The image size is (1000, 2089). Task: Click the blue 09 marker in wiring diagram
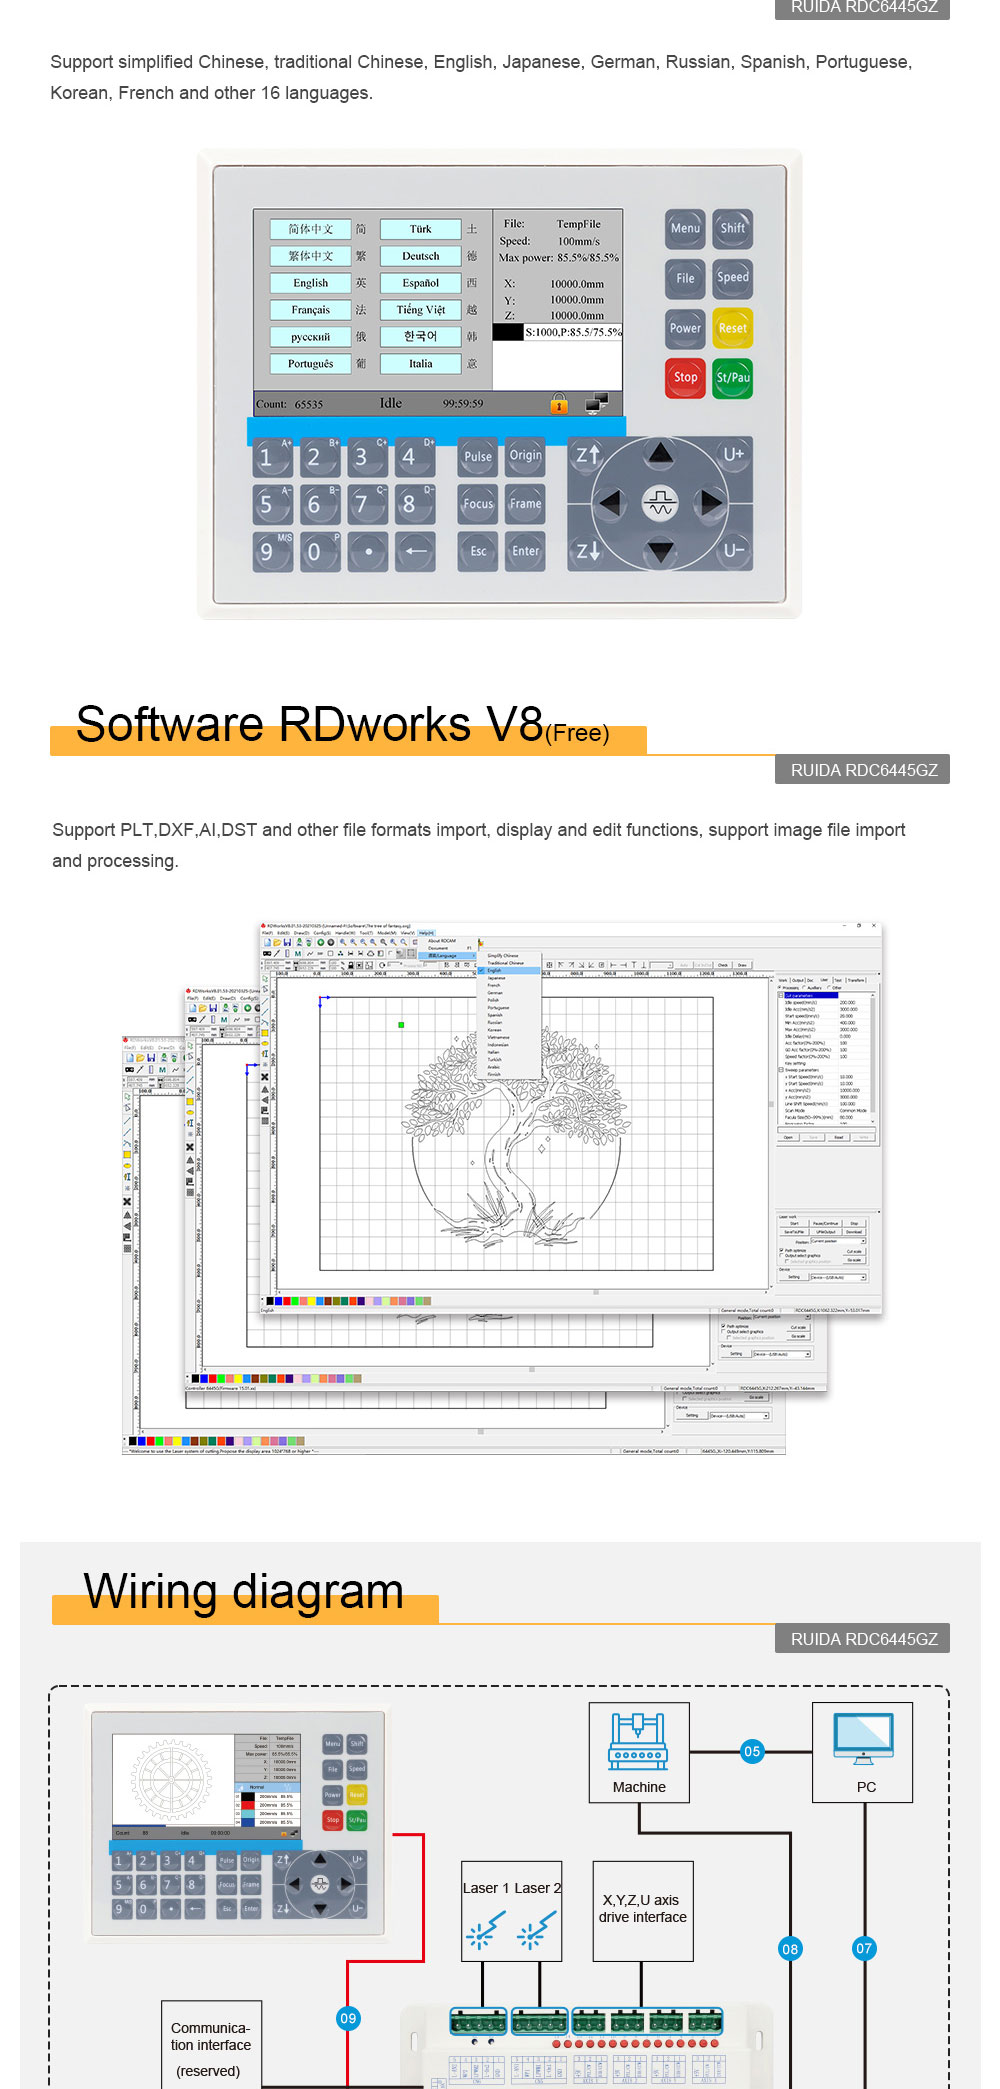point(348,2018)
